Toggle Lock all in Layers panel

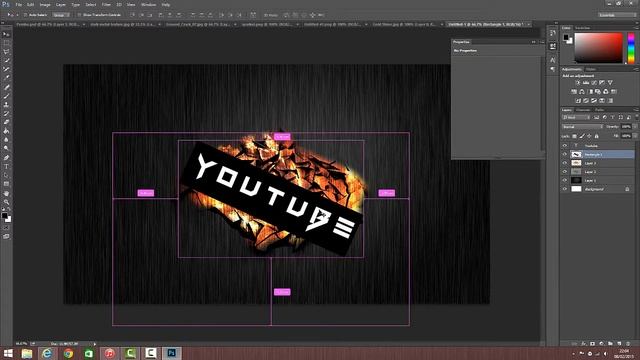[596, 136]
